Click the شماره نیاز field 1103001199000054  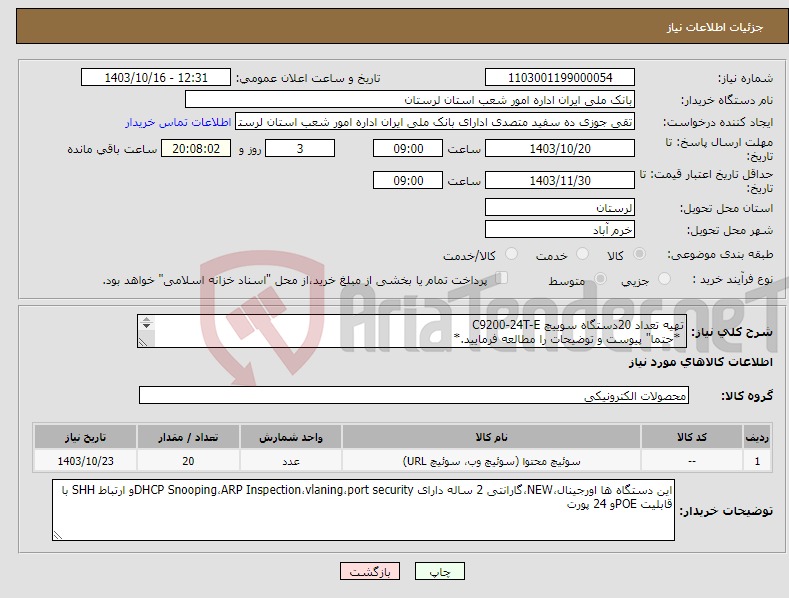(x=560, y=78)
